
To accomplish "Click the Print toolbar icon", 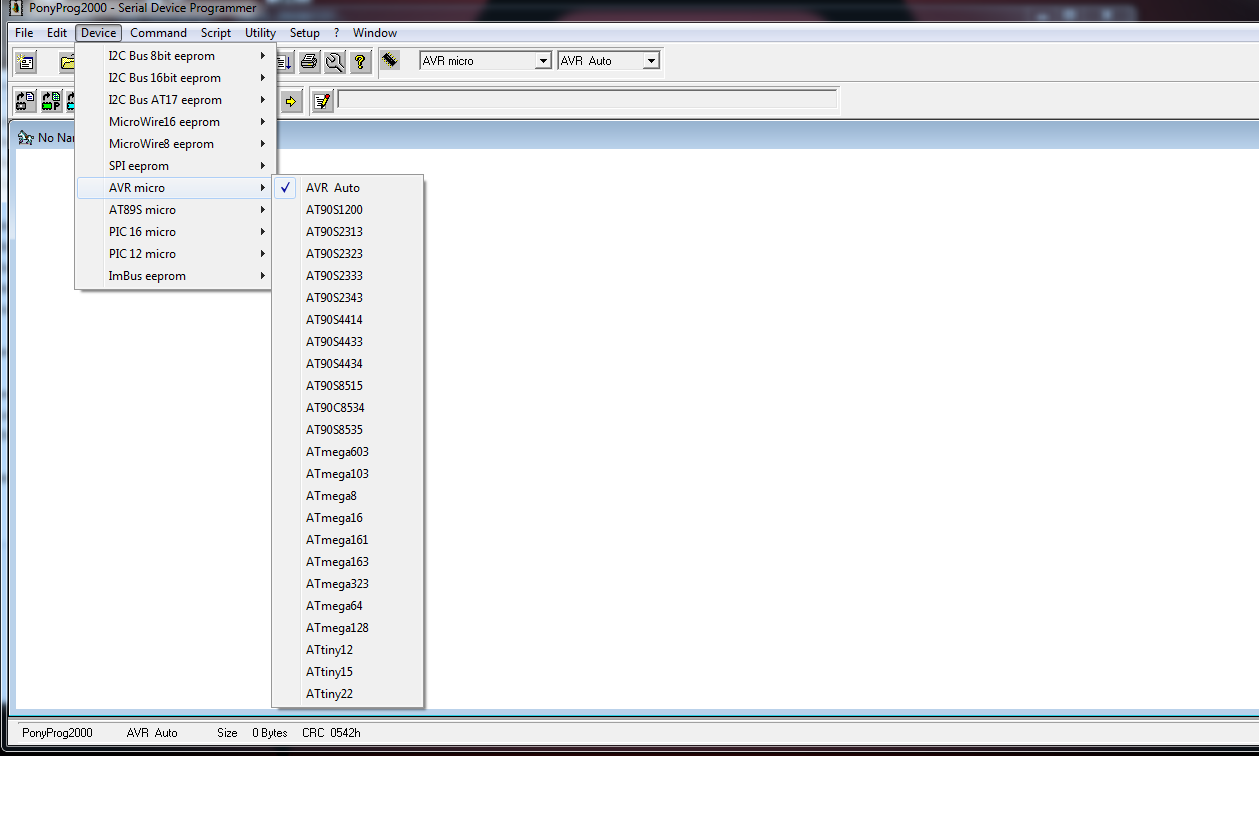I will click(310, 62).
